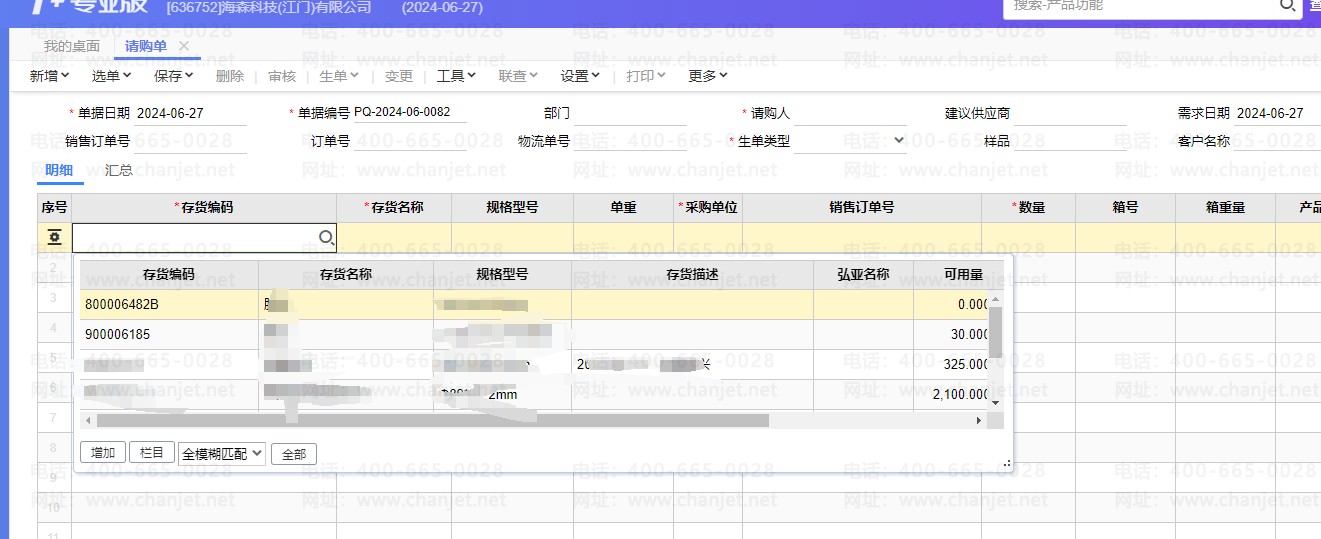The width and height of the screenshot is (1321, 539).
Task: Click the popup vertical scrollbar thumb
Action: (995, 333)
